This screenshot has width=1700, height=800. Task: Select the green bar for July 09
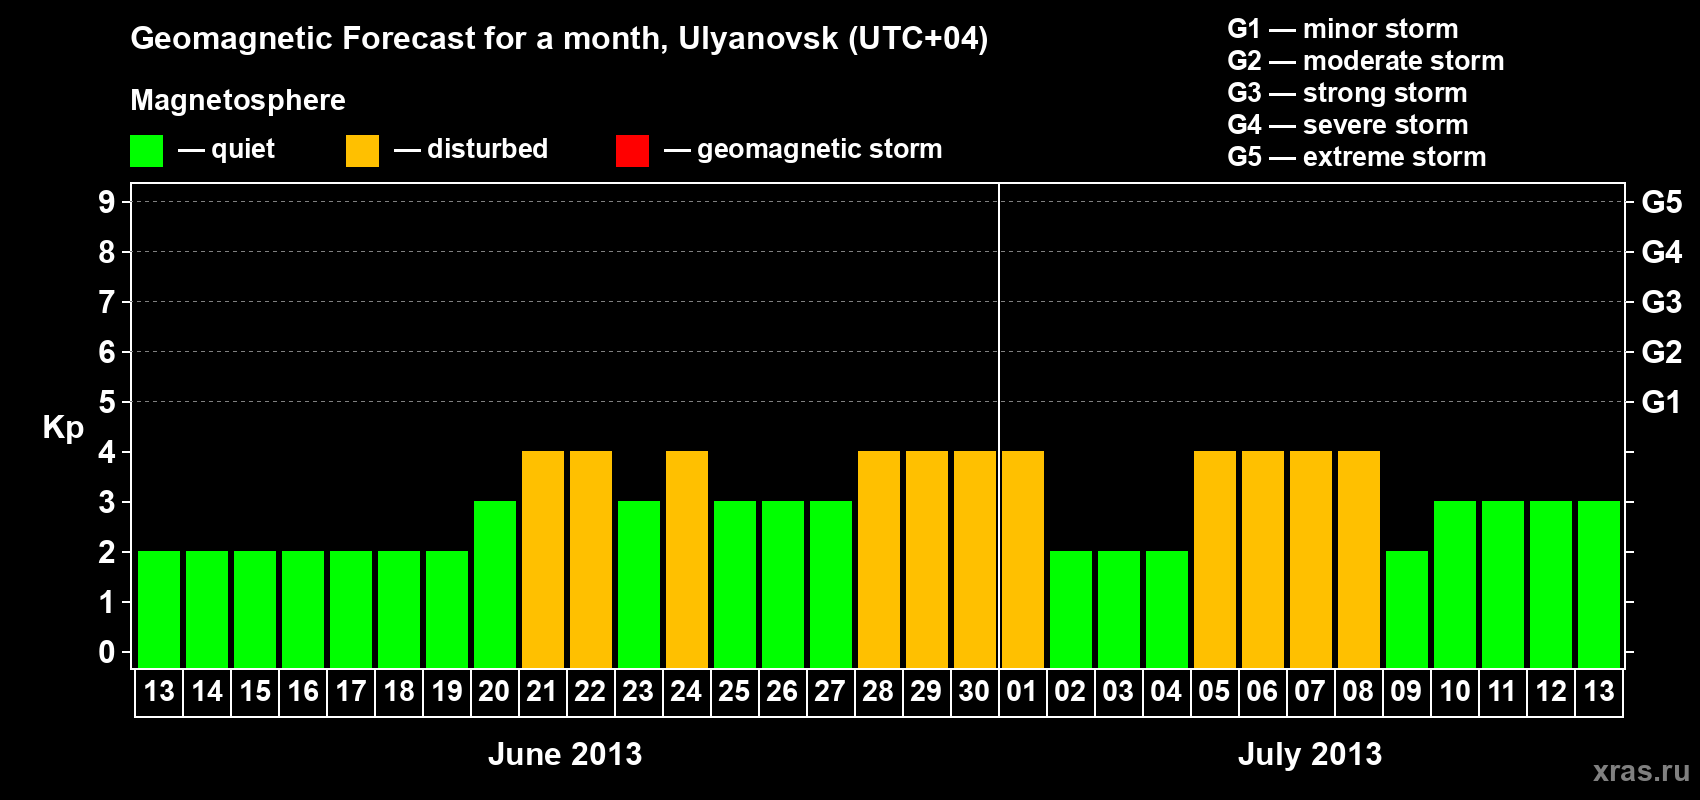coord(1407,609)
